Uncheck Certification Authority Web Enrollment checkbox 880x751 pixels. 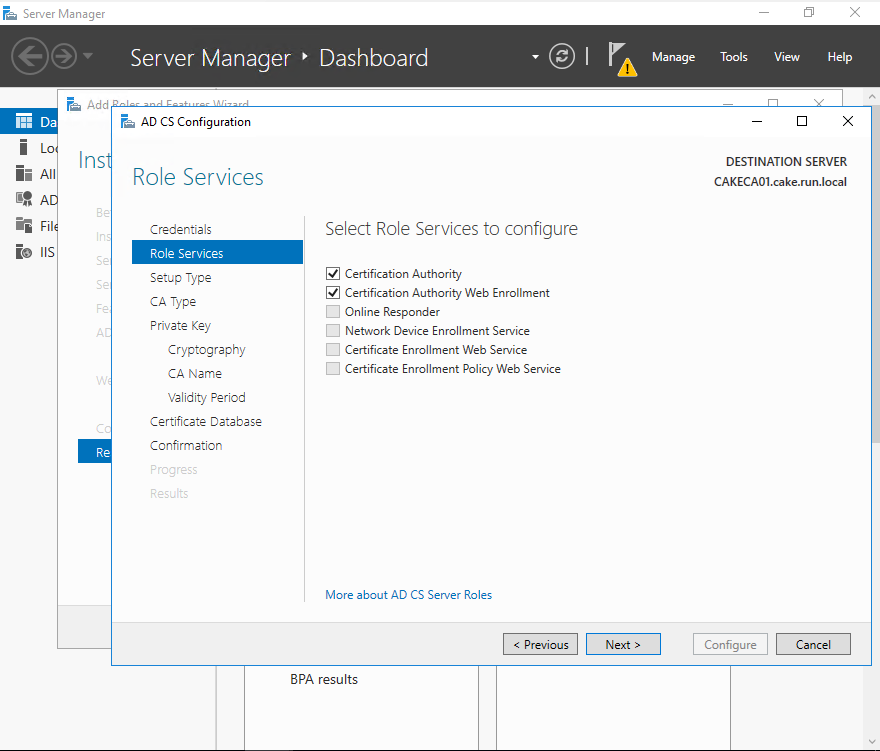click(333, 292)
